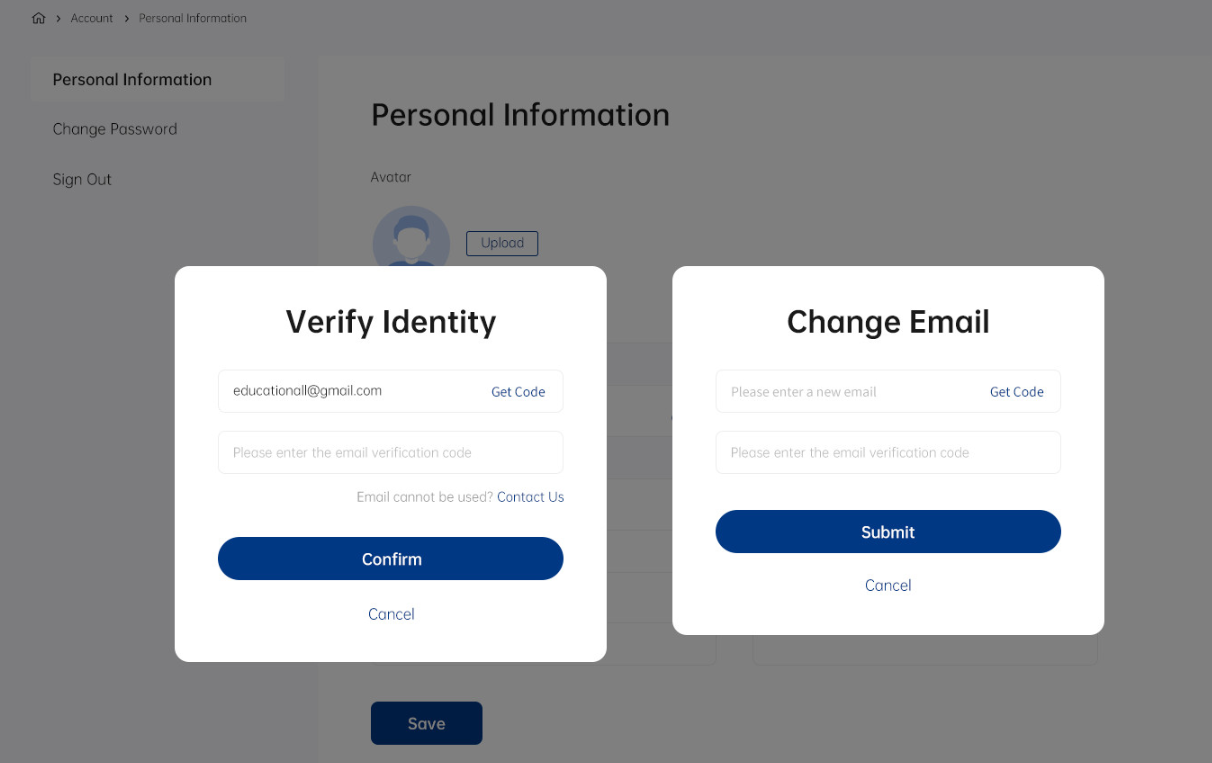Viewport: 1212px width, 763px height.
Task: Select Personal Information in the sidebar
Action: (132, 80)
